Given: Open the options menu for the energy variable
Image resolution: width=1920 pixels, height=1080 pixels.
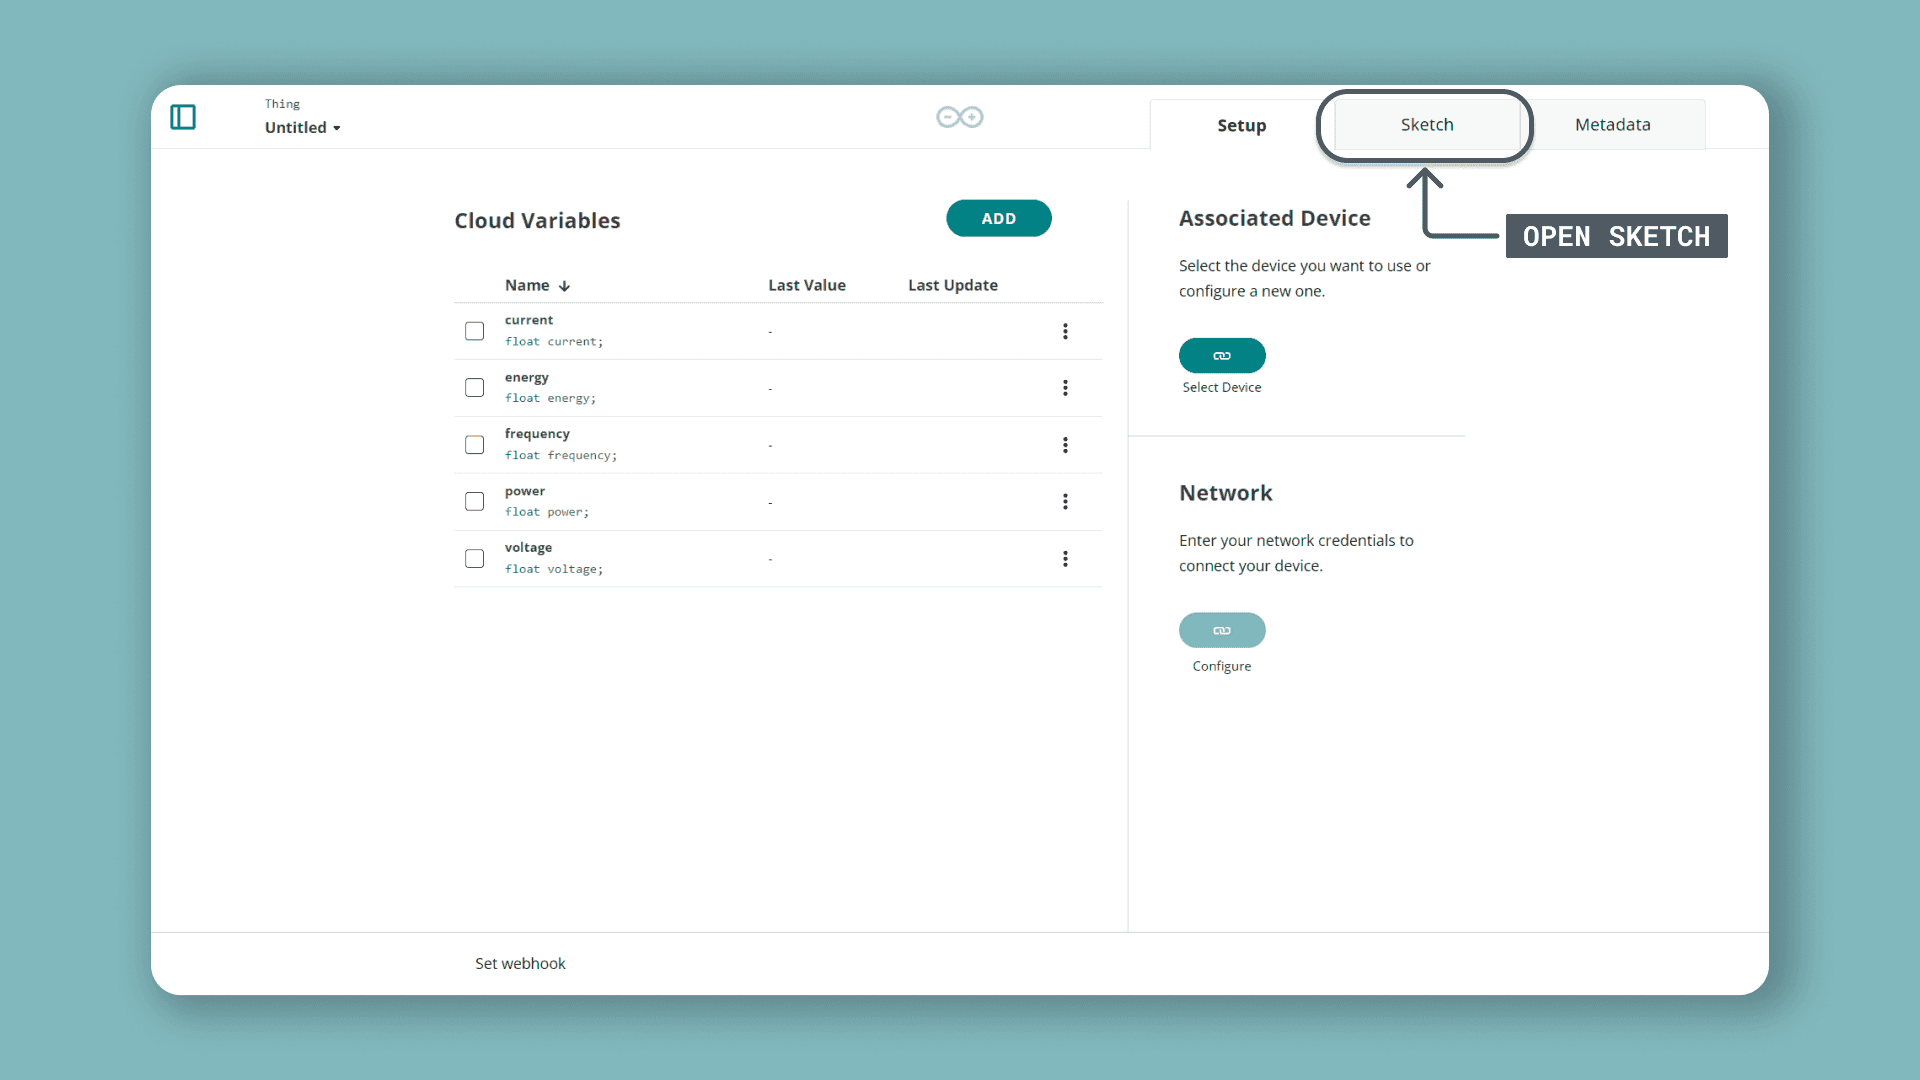Looking at the screenshot, I should [x=1065, y=388].
